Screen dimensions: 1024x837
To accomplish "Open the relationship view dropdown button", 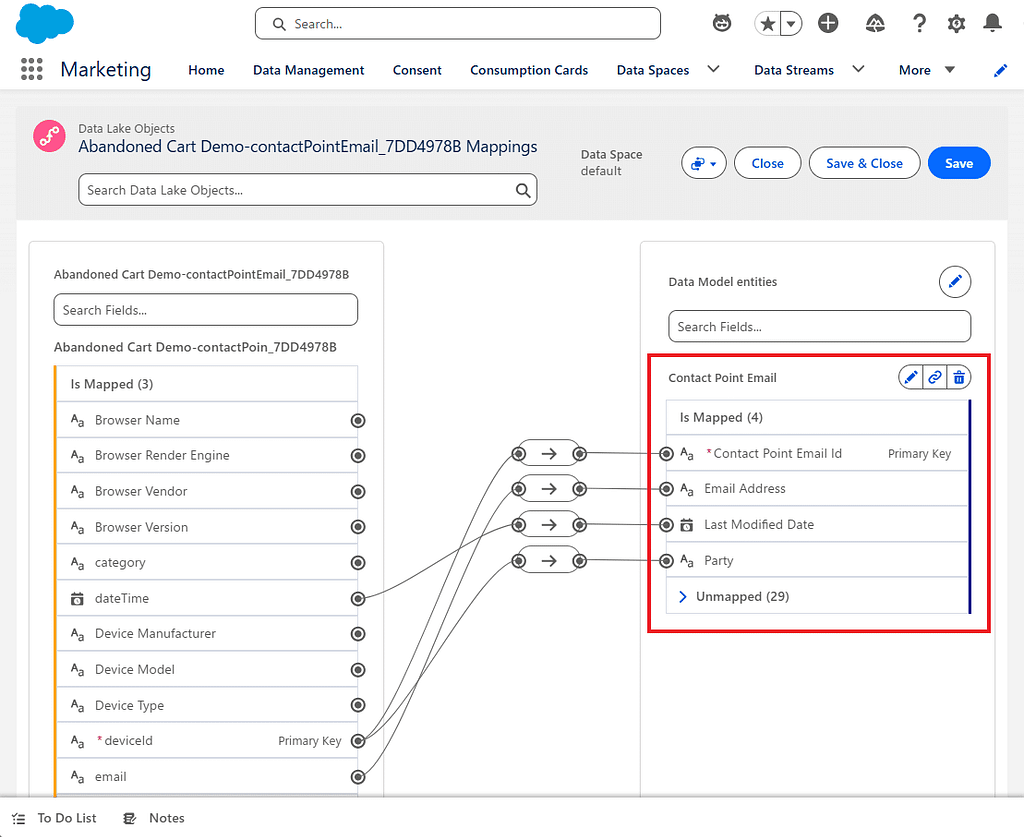I will tap(703, 163).
